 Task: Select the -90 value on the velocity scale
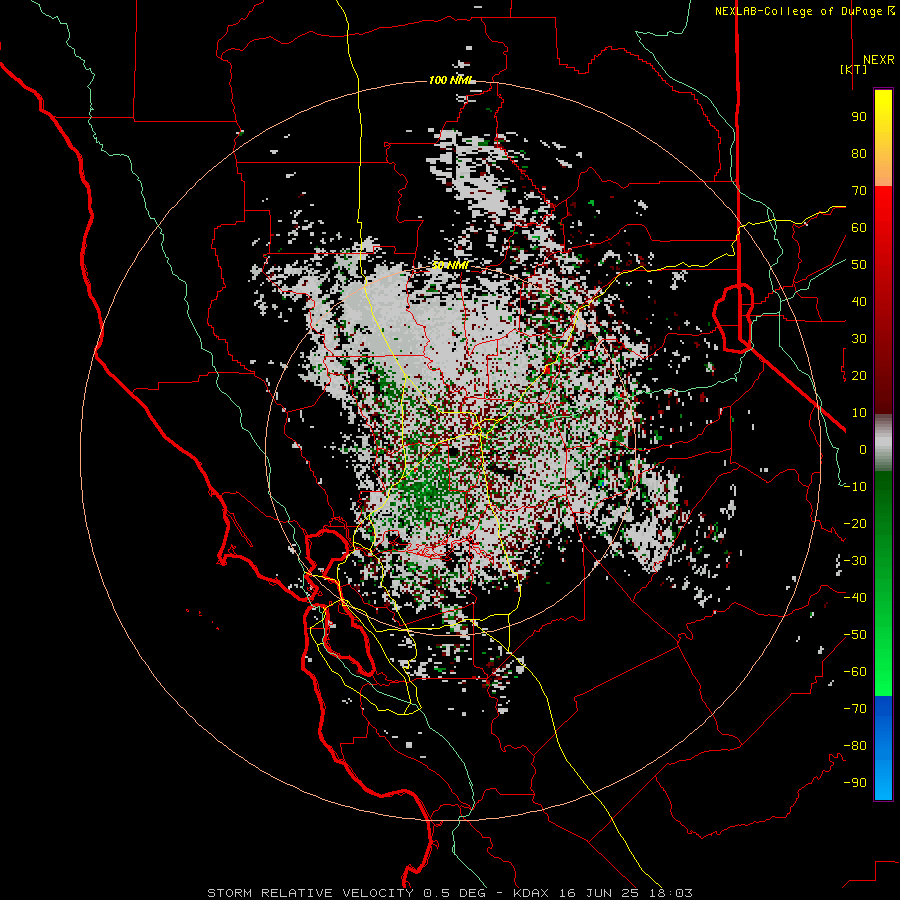click(855, 783)
